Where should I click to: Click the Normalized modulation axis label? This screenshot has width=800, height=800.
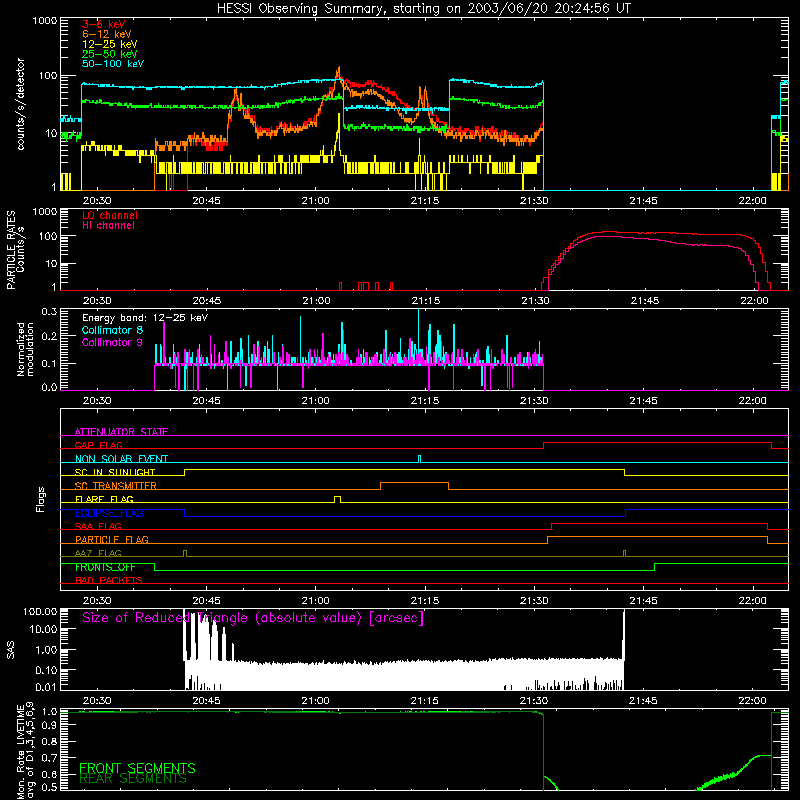[25, 349]
